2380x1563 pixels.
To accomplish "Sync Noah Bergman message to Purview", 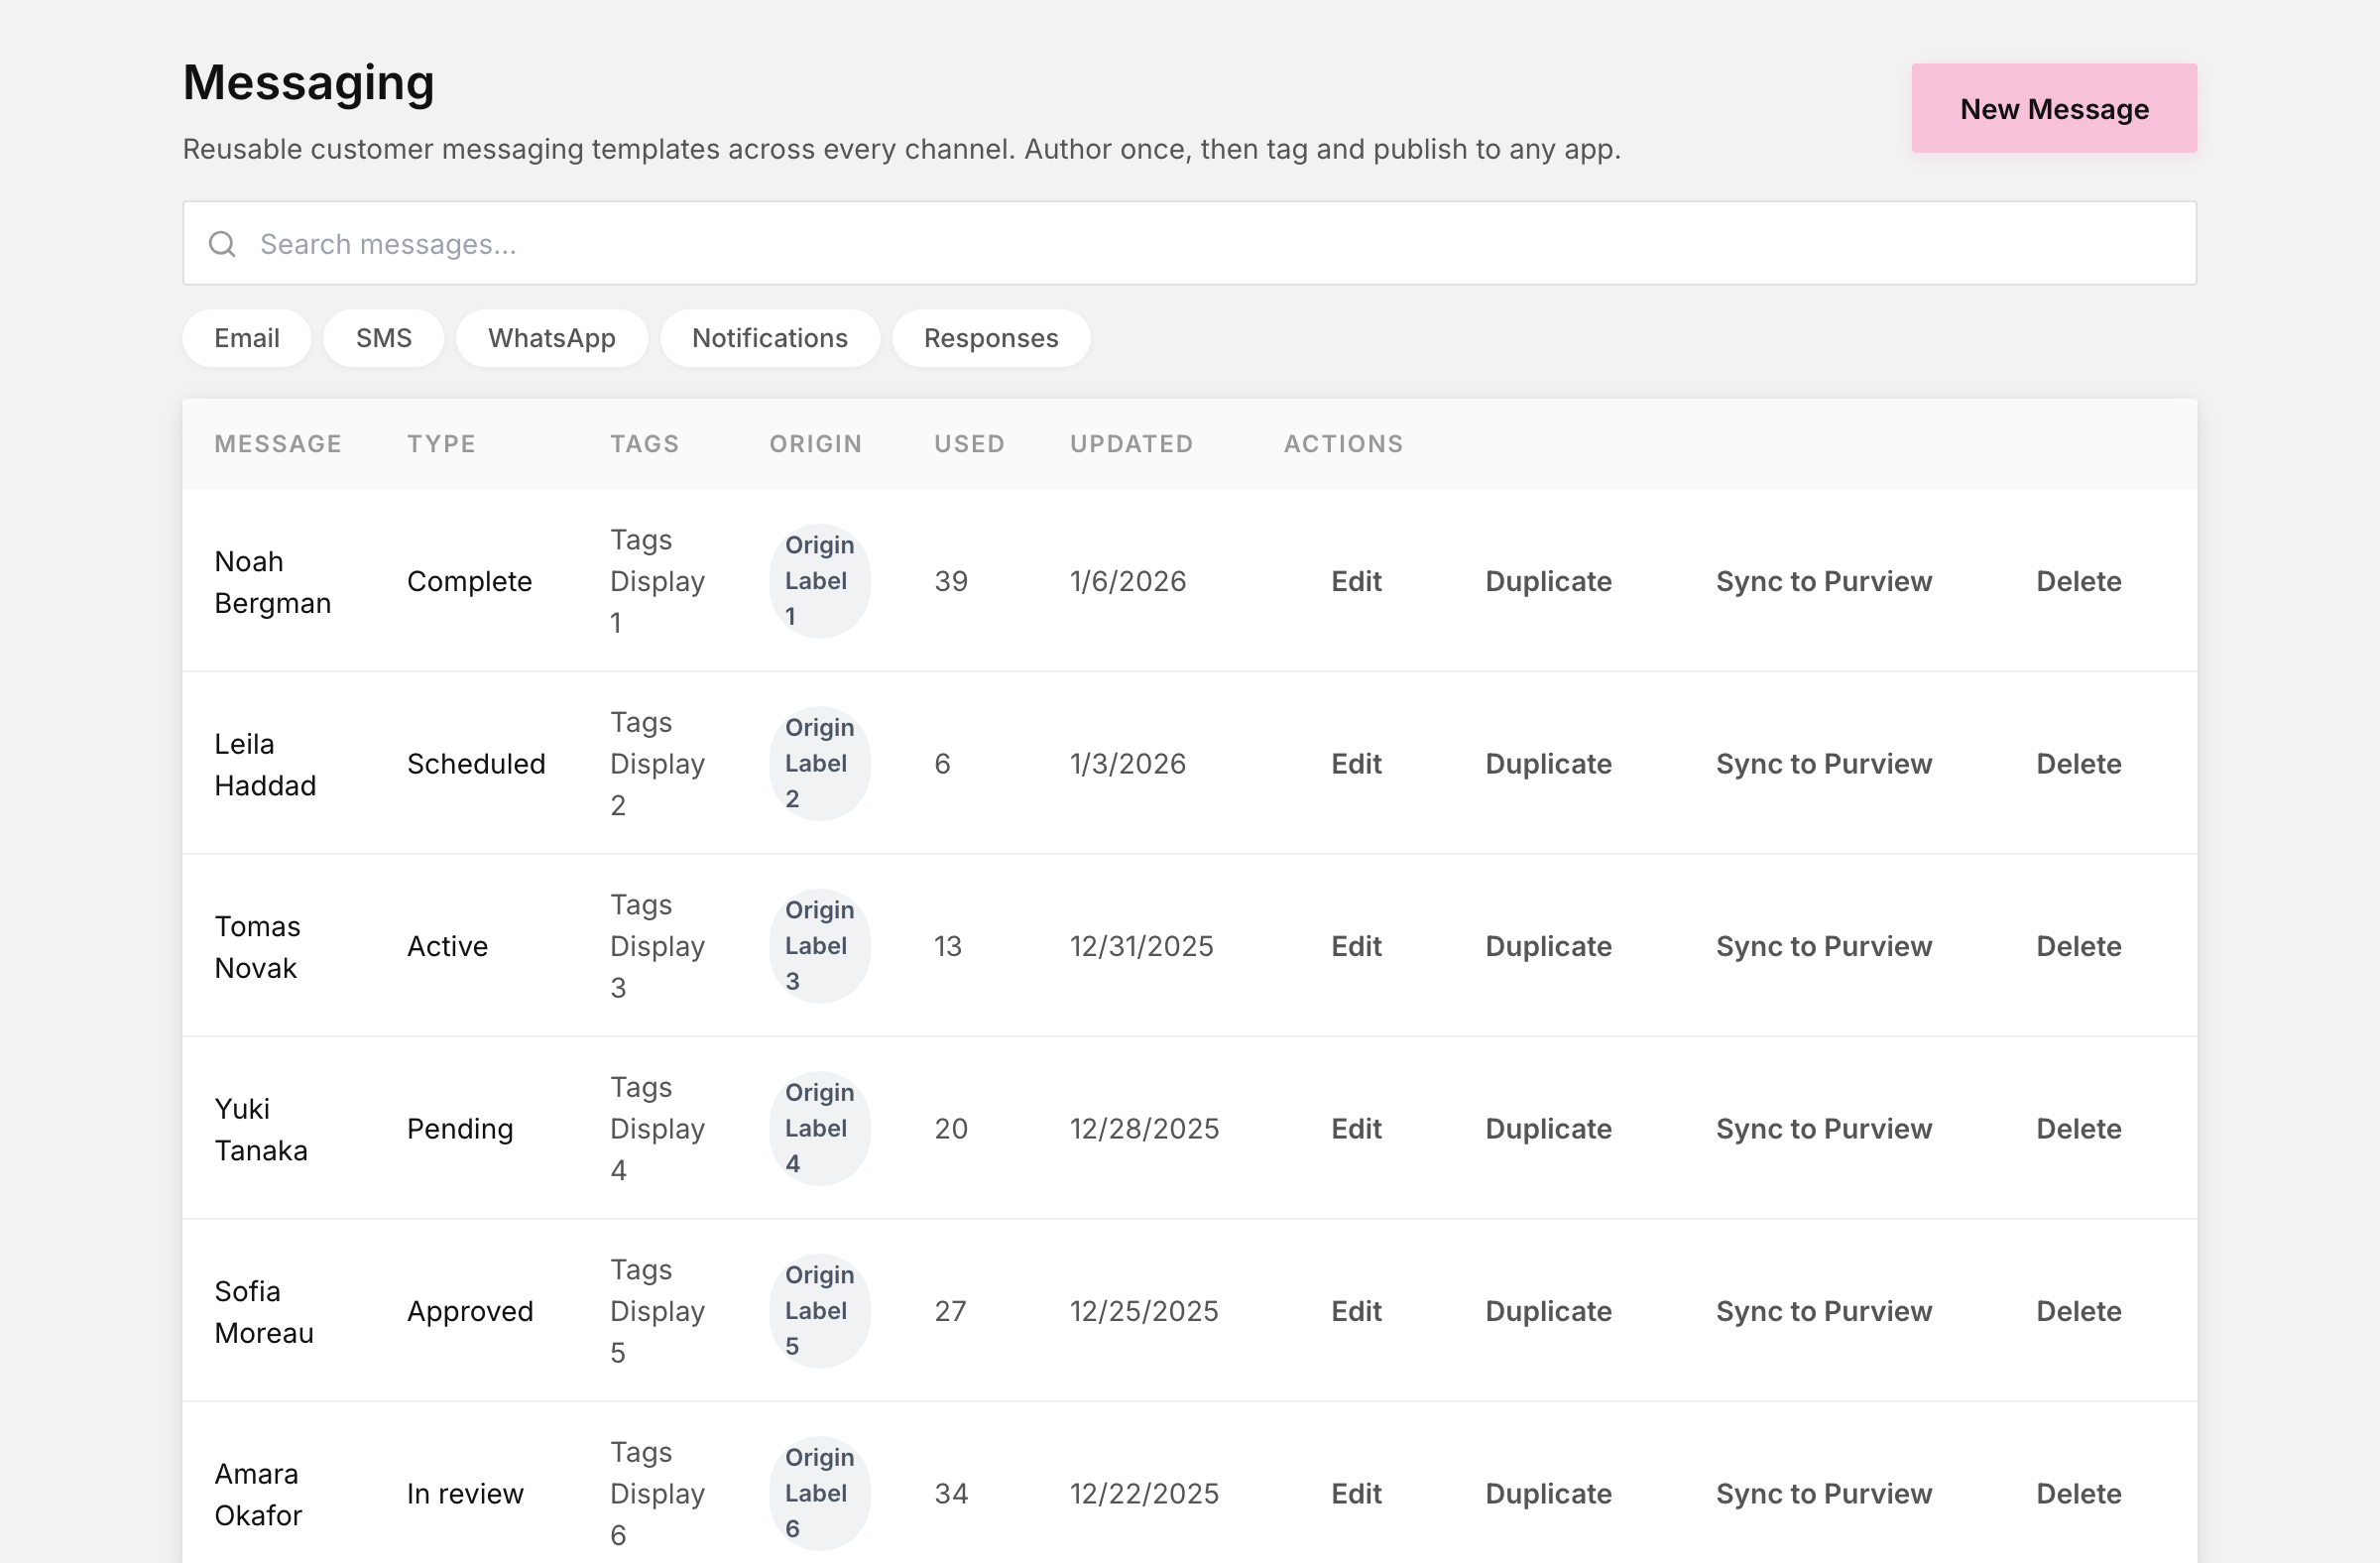I will (x=1823, y=581).
